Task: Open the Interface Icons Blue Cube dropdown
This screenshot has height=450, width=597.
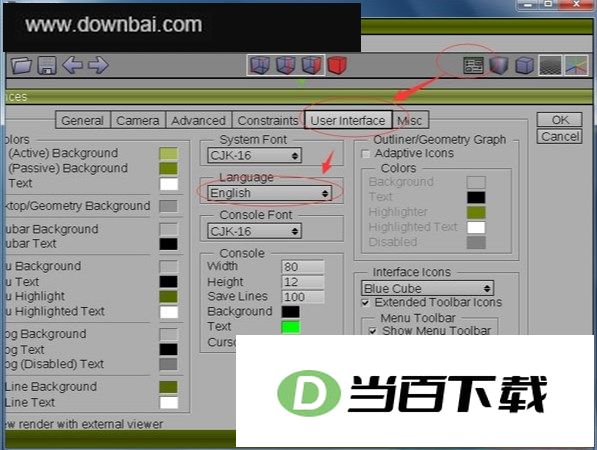Action: [427, 288]
